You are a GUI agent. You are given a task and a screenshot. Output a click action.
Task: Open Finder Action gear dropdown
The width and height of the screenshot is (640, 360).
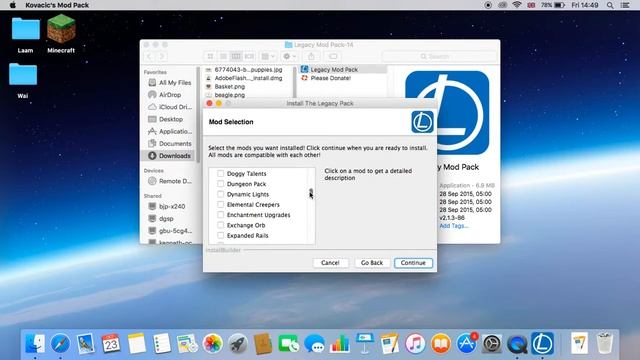pos(289,56)
